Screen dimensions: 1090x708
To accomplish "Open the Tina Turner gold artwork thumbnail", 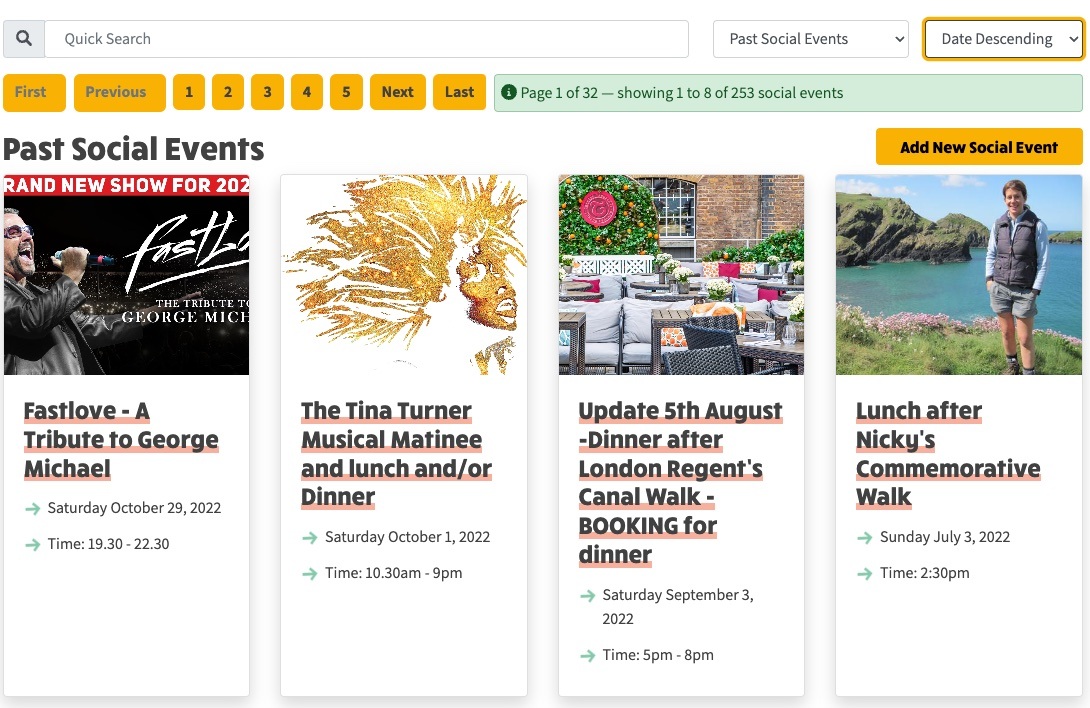I will point(404,275).
